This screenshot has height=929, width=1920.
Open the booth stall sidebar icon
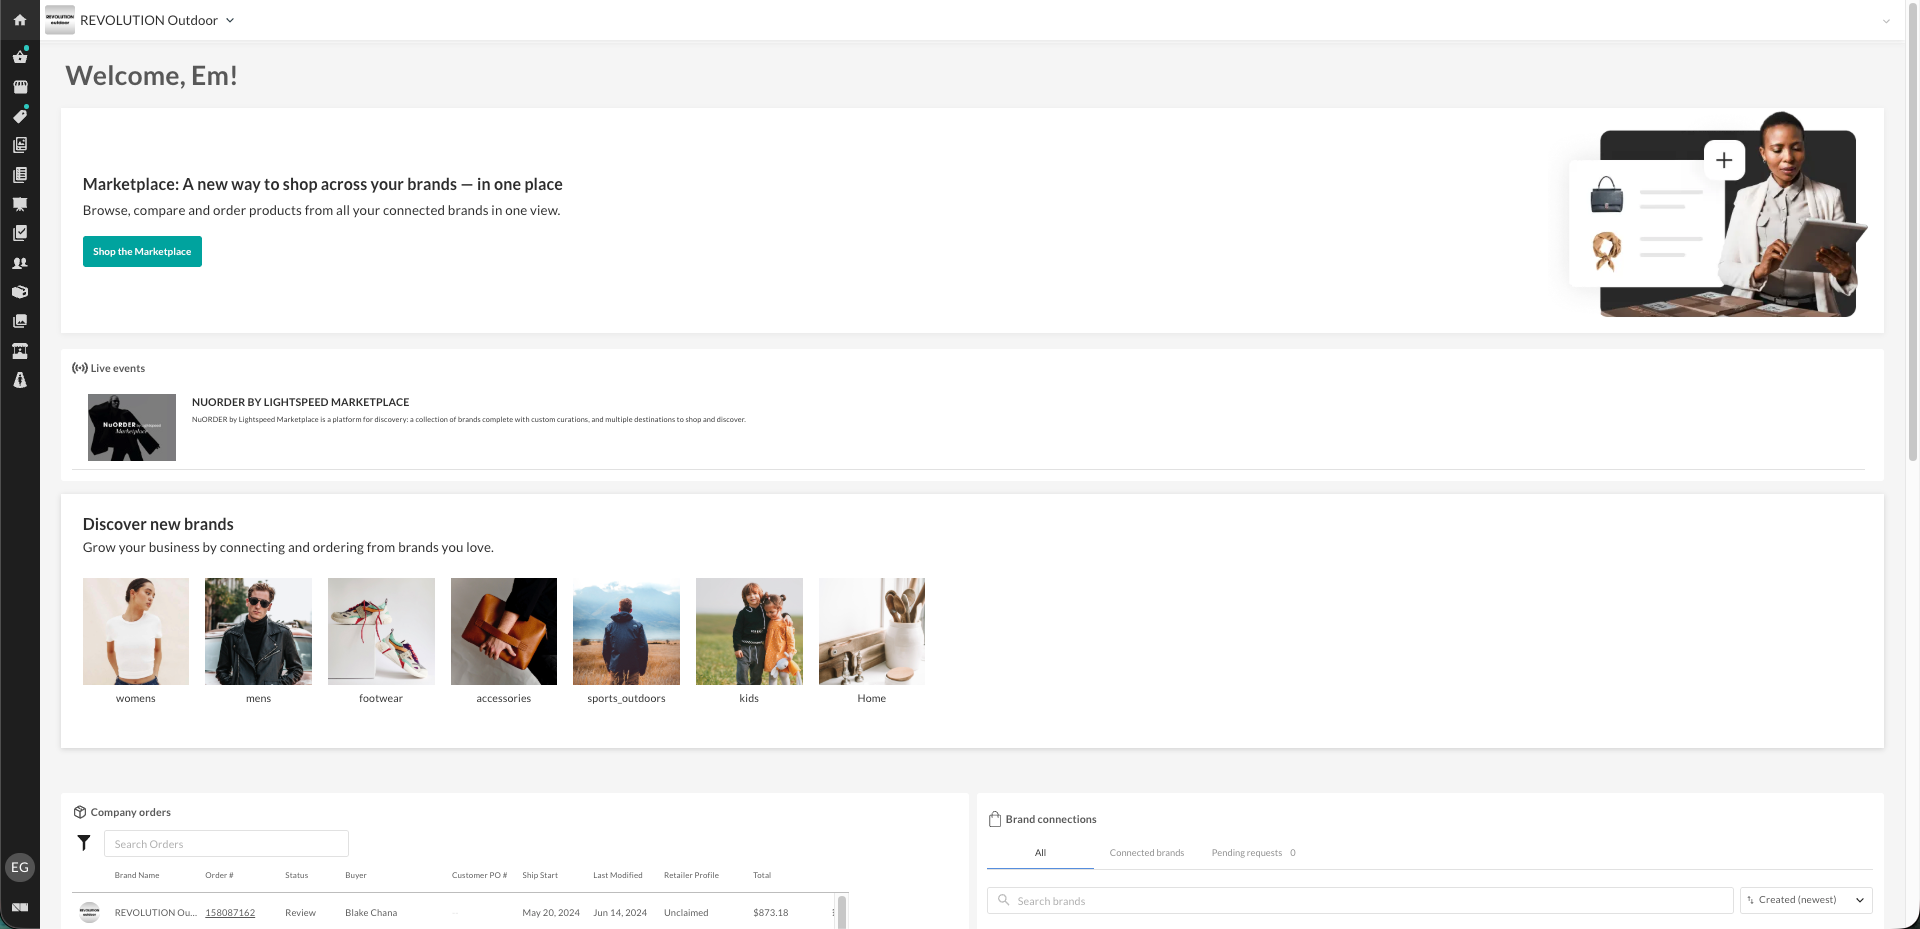tap(20, 351)
